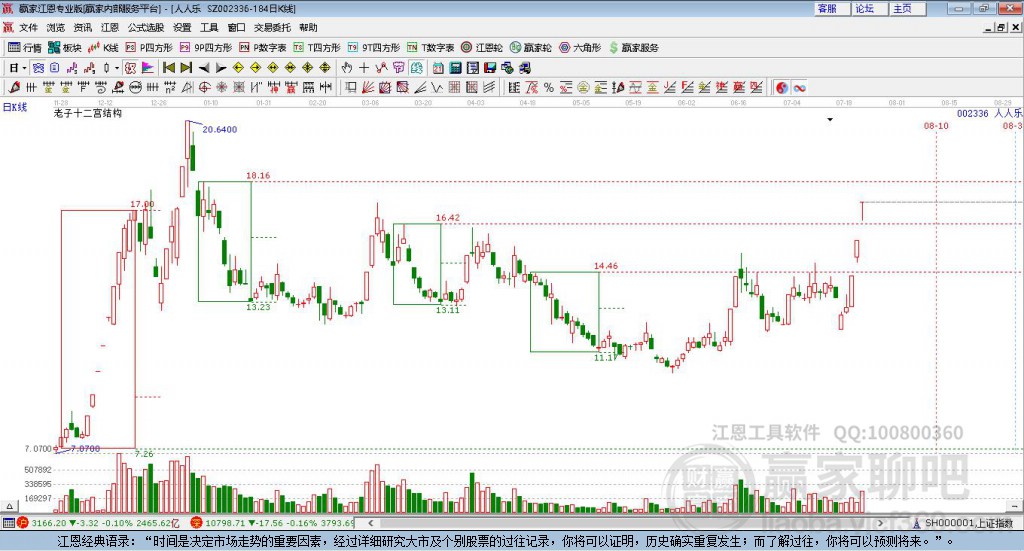Viewport: 1024px width, 551px height.
Task: Expand the candlestick style dropdown arrow
Action: [x=117, y=68]
